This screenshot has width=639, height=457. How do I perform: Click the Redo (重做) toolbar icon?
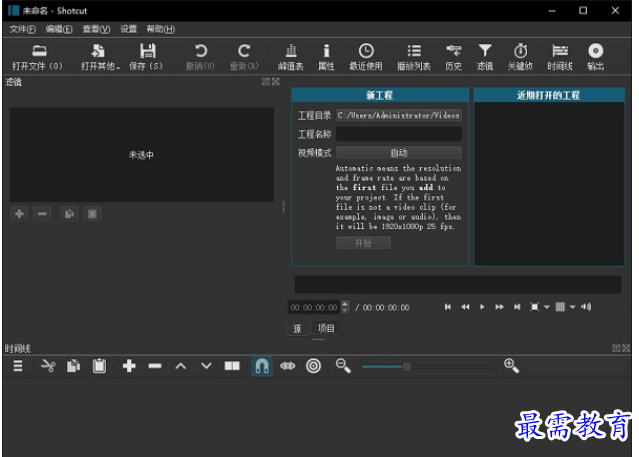pyautogui.click(x=244, y=56)
